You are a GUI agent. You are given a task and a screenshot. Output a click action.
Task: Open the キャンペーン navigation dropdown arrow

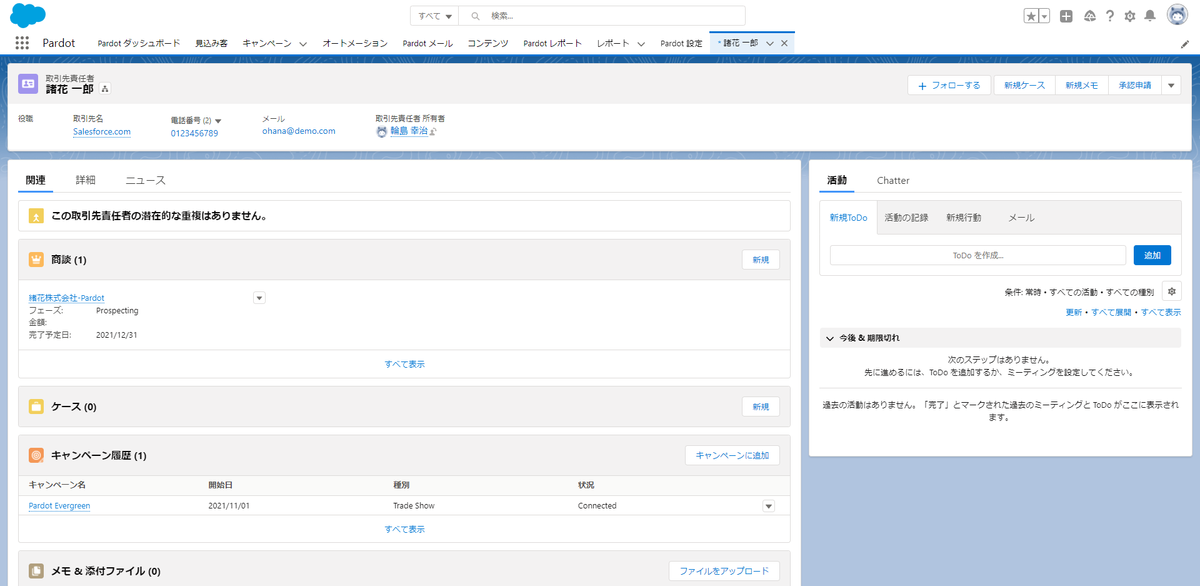tap(306, 44)
